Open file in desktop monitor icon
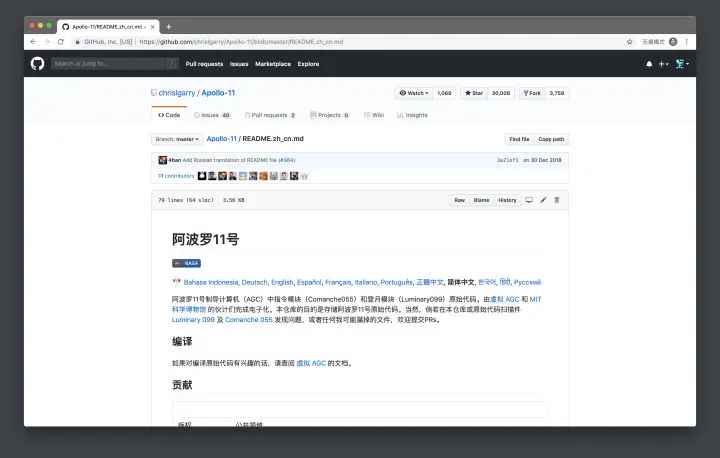The width and height of the screenshot is (720, 458). click(529, 200)
